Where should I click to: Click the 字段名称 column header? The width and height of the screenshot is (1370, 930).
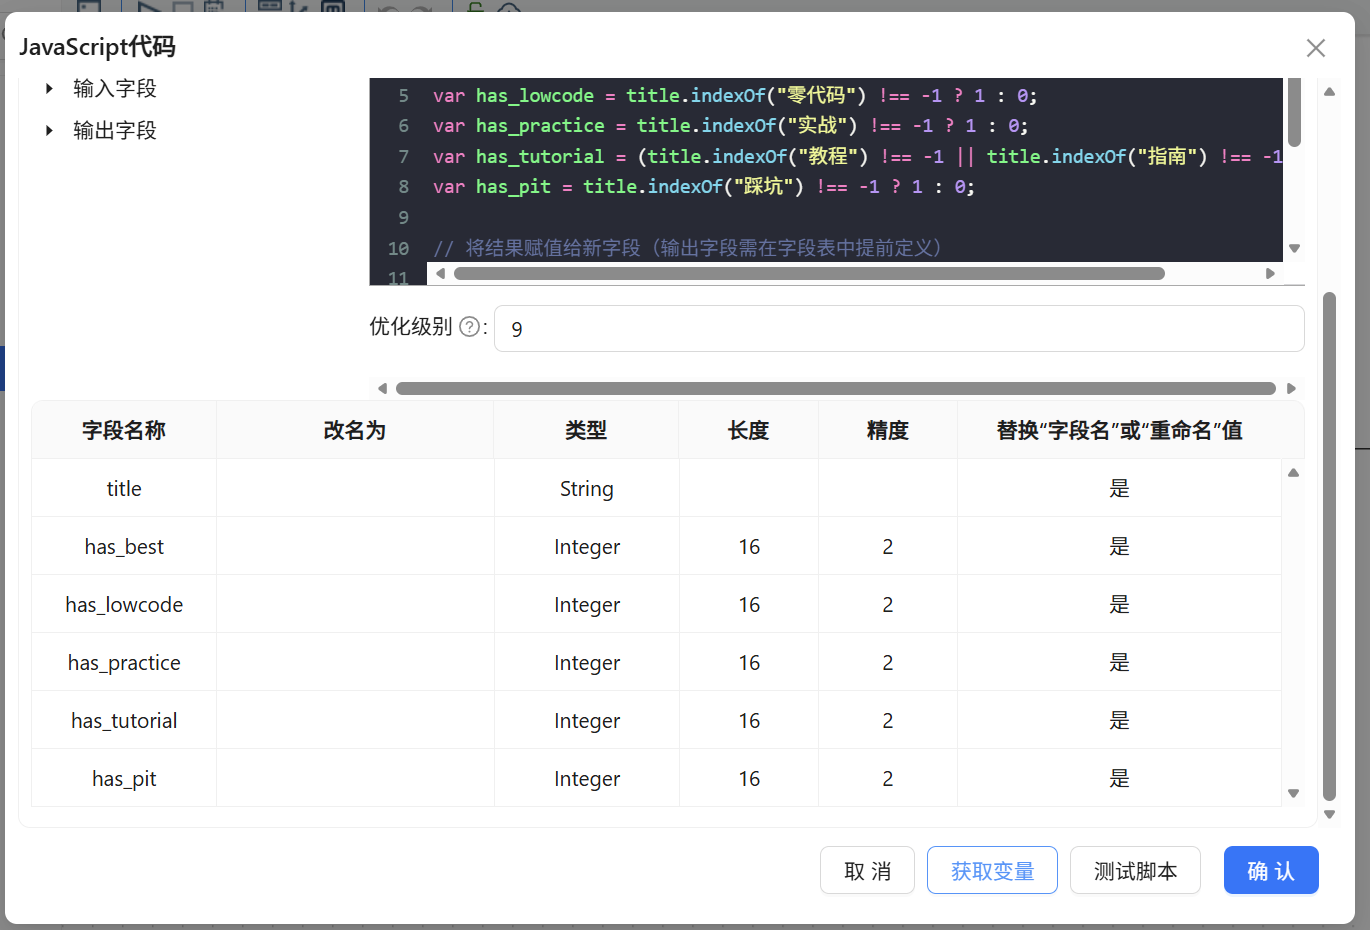tap(124, 430)
